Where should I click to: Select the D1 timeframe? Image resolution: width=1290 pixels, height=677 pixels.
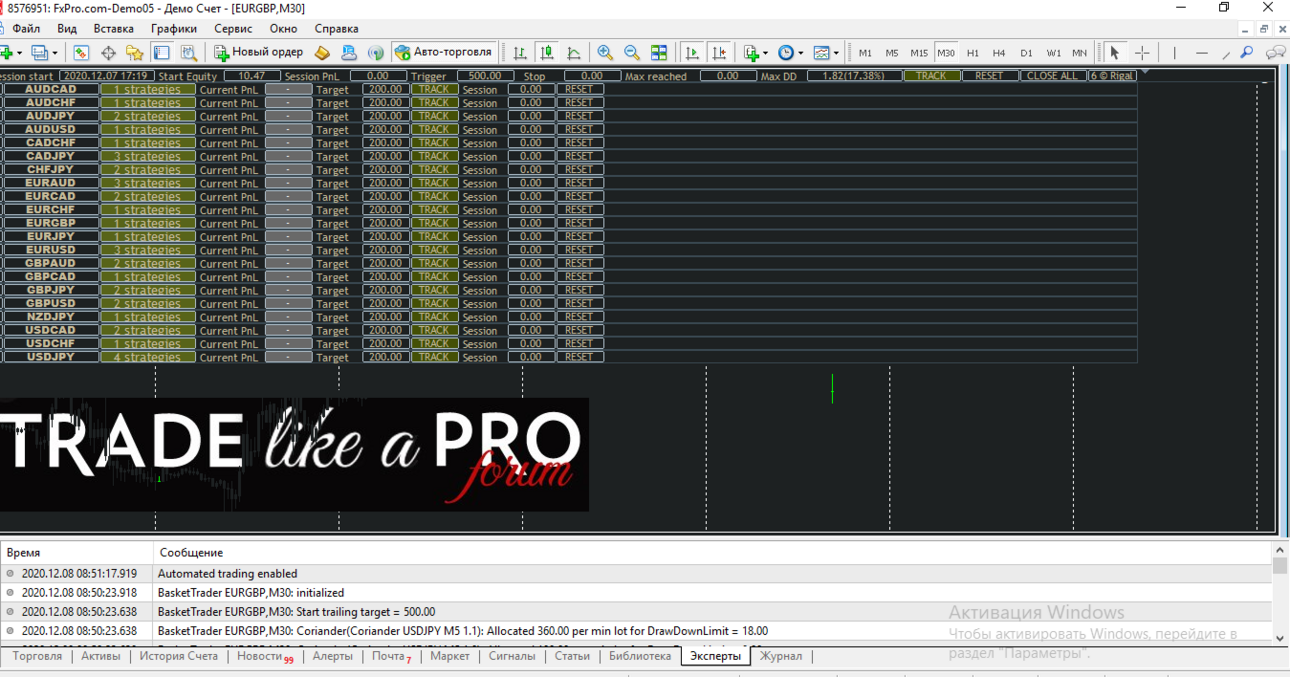tap(1026, 53)
